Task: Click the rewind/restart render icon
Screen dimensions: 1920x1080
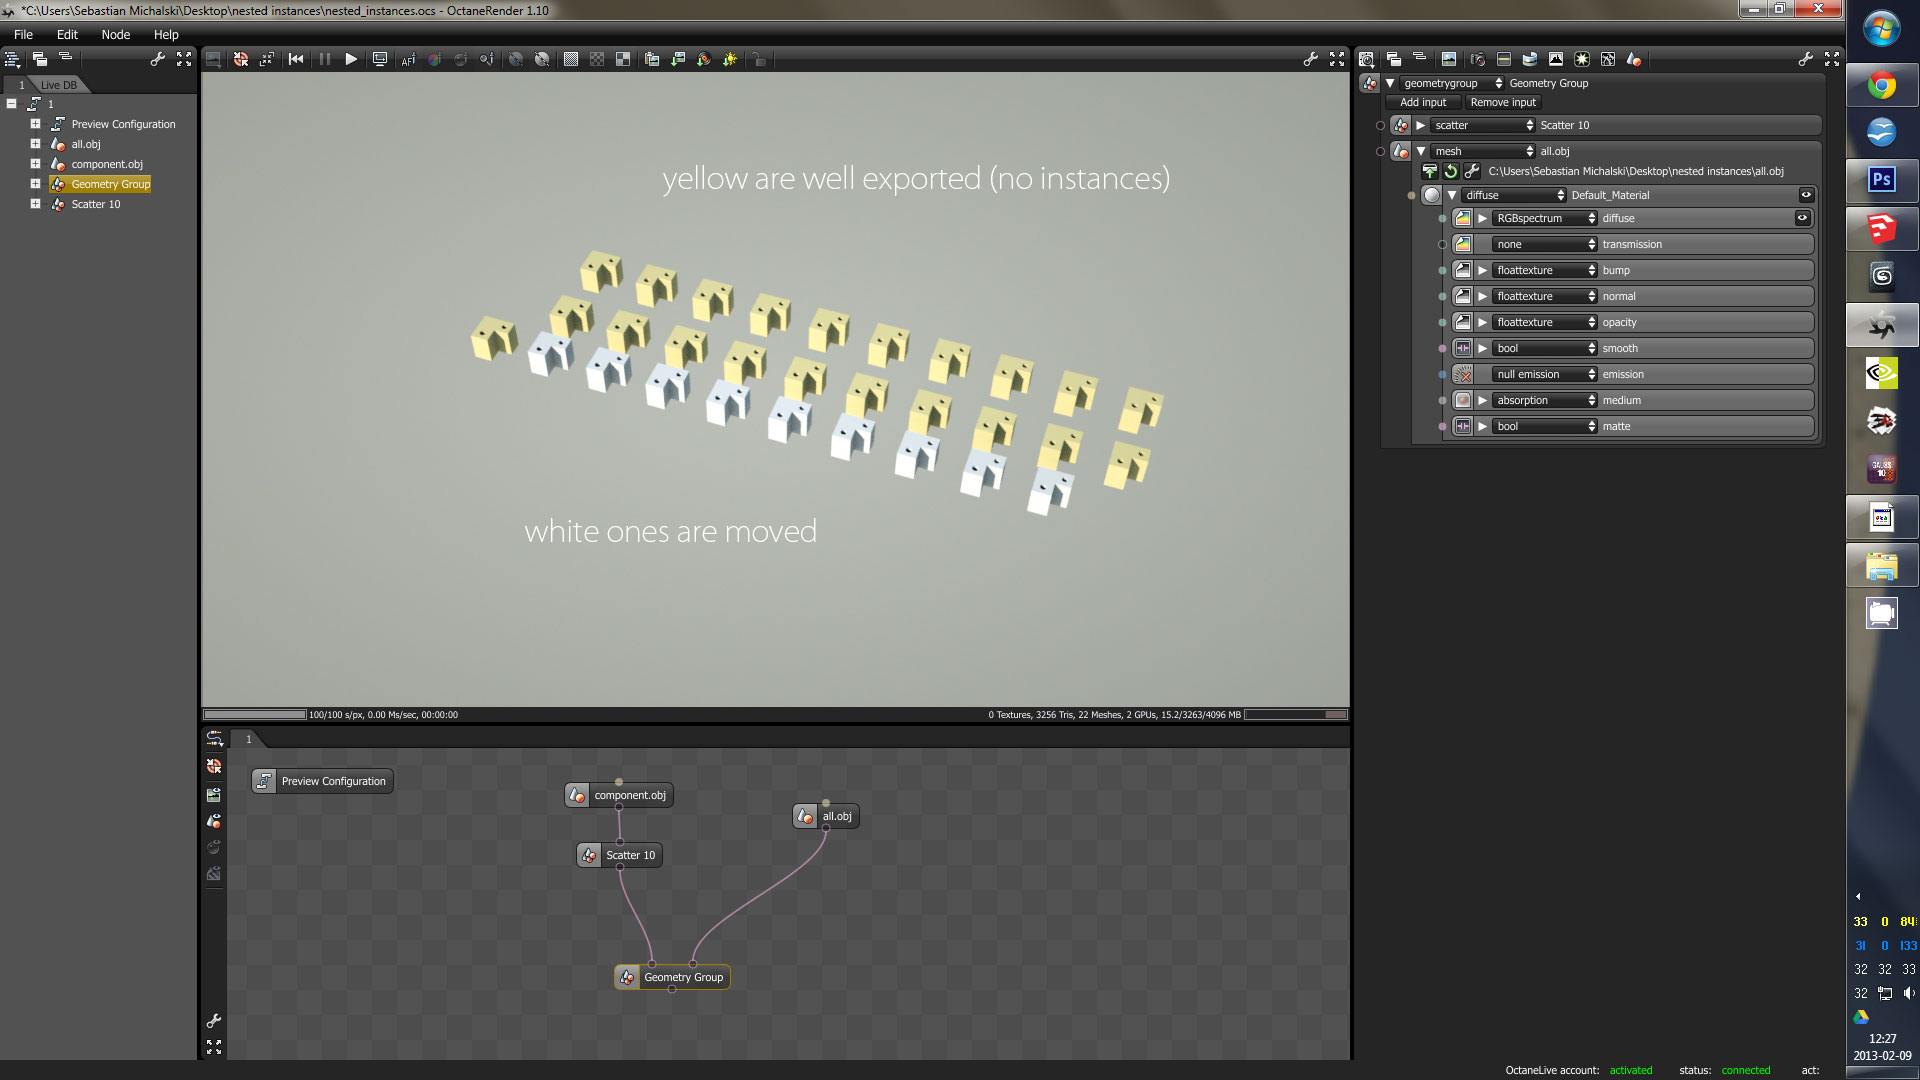Action: pyautogui.click(x=296, y=60)
